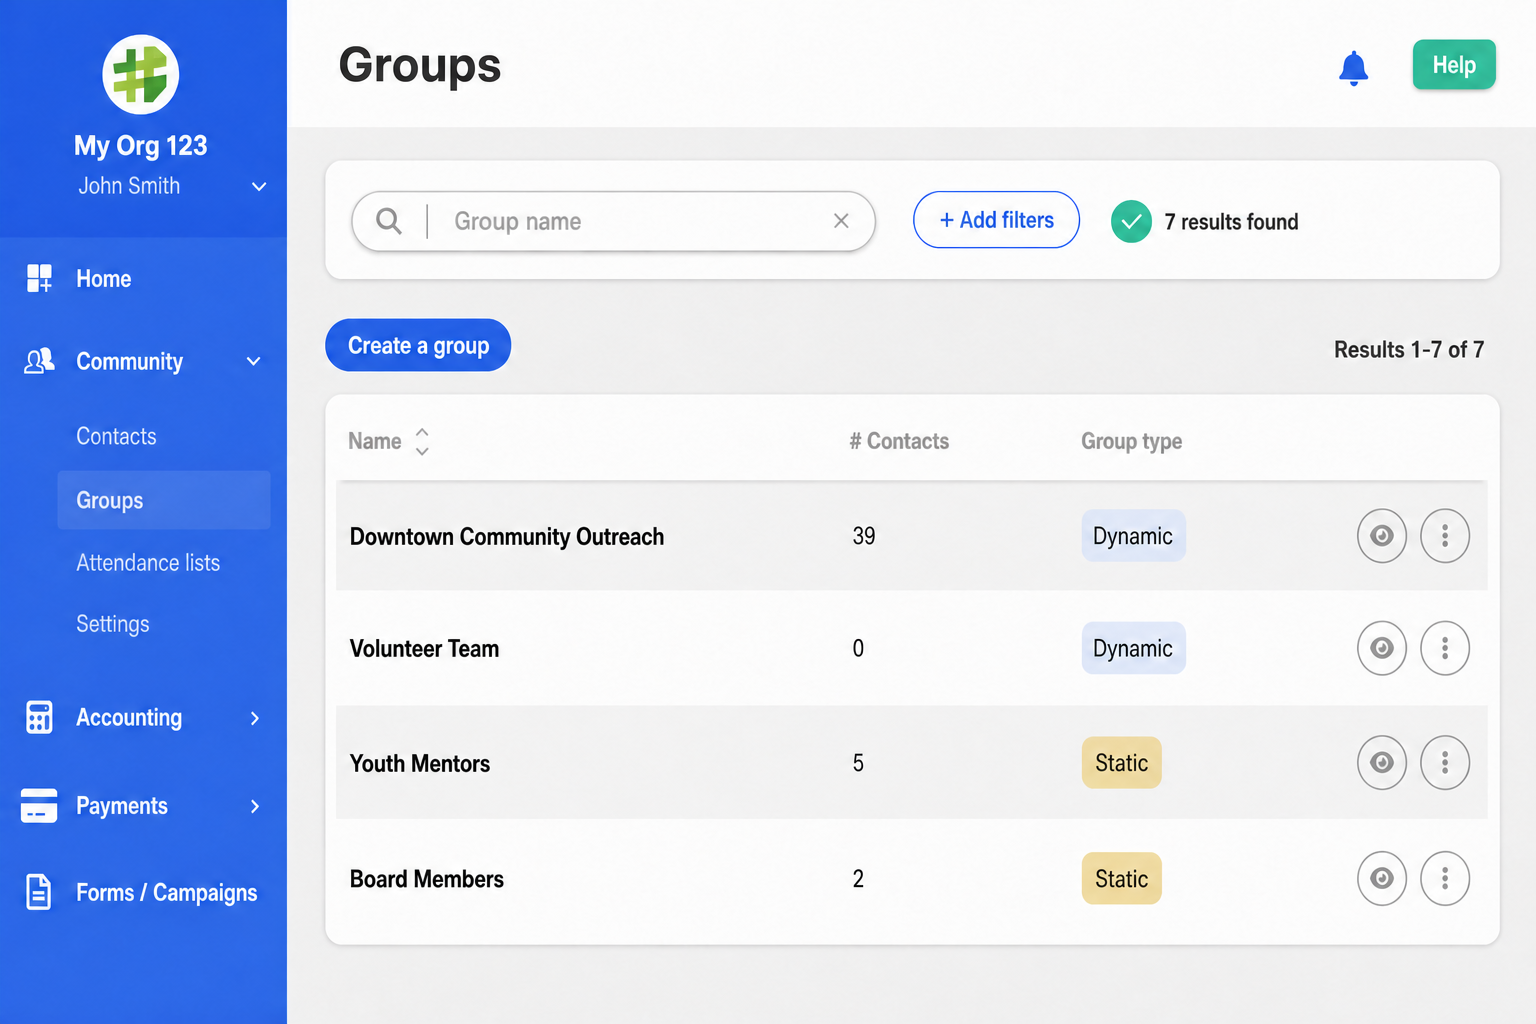Sort groups by Name column arrows
The height and width of the screenshot is (1024, 1536).
[422, 441]
